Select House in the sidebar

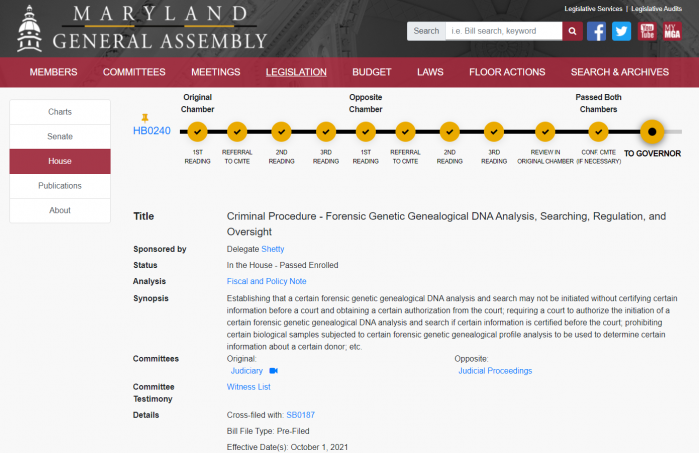click(x=60, y=161)
